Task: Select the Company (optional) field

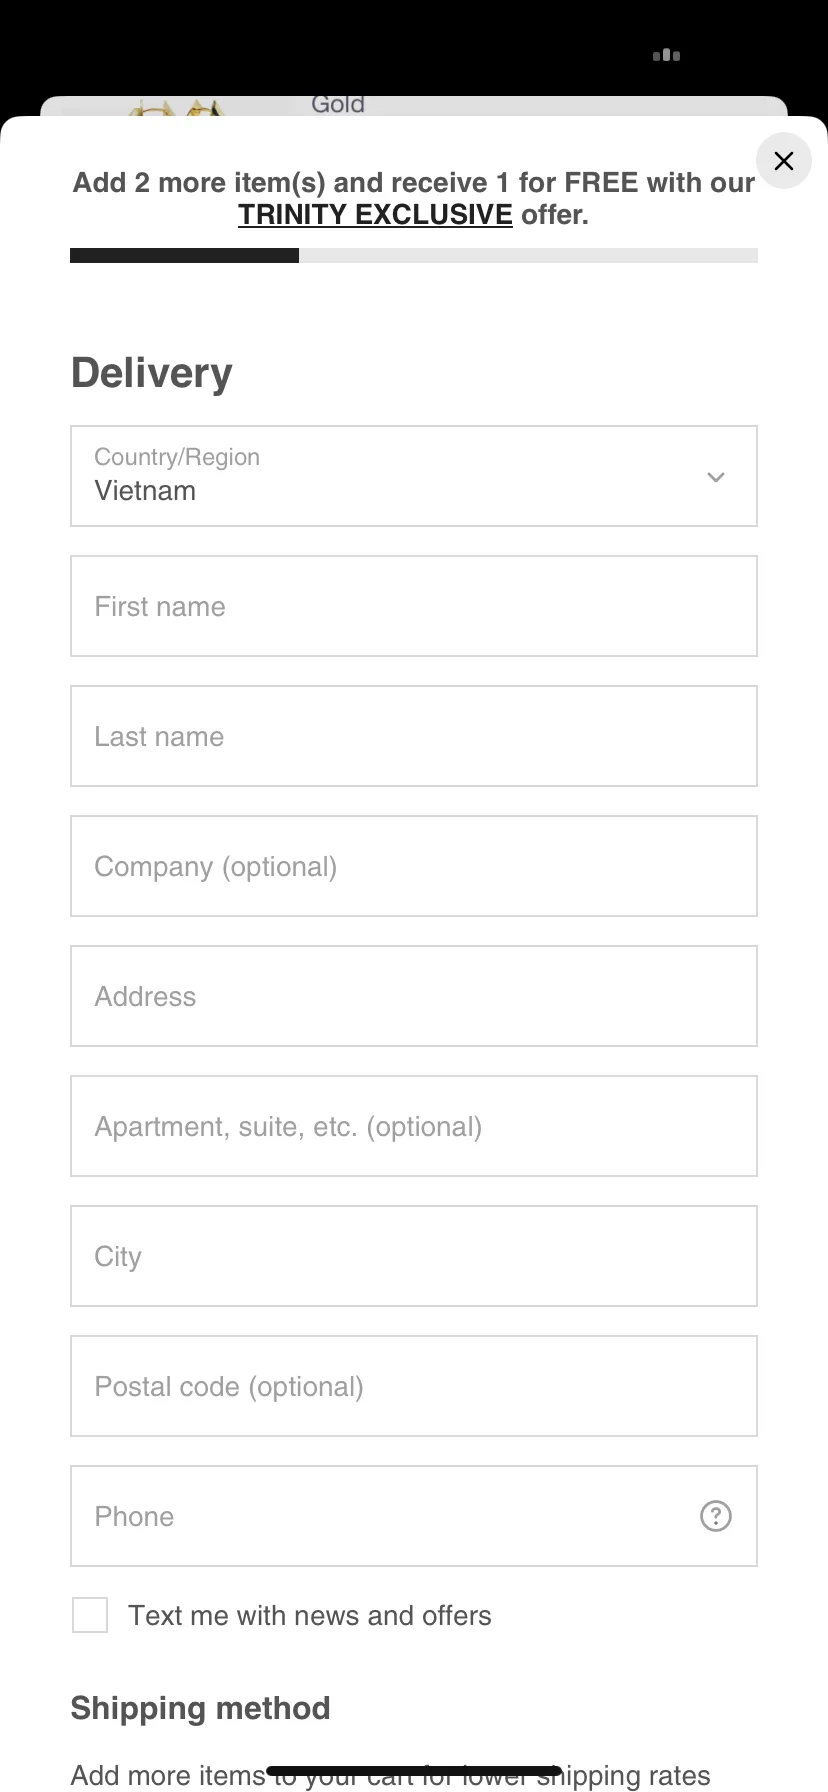Action: tap(413, 867)
